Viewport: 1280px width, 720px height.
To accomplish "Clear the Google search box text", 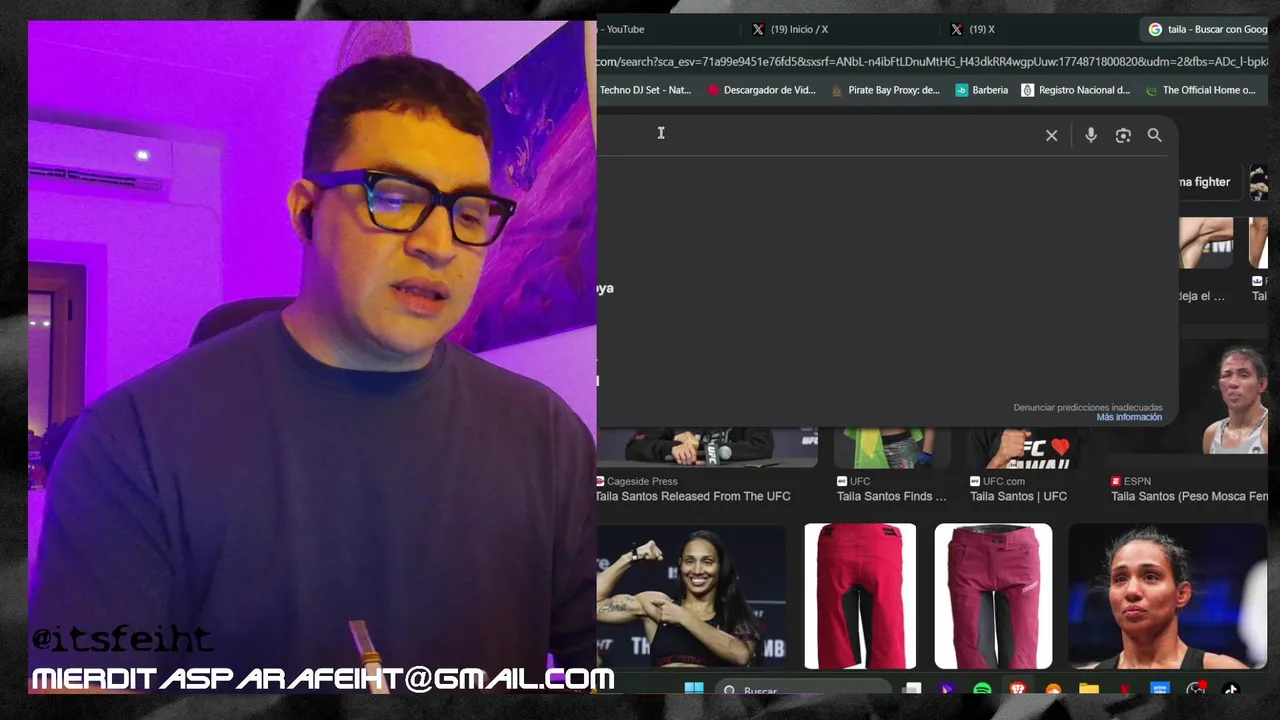I will pos(1051,135).
